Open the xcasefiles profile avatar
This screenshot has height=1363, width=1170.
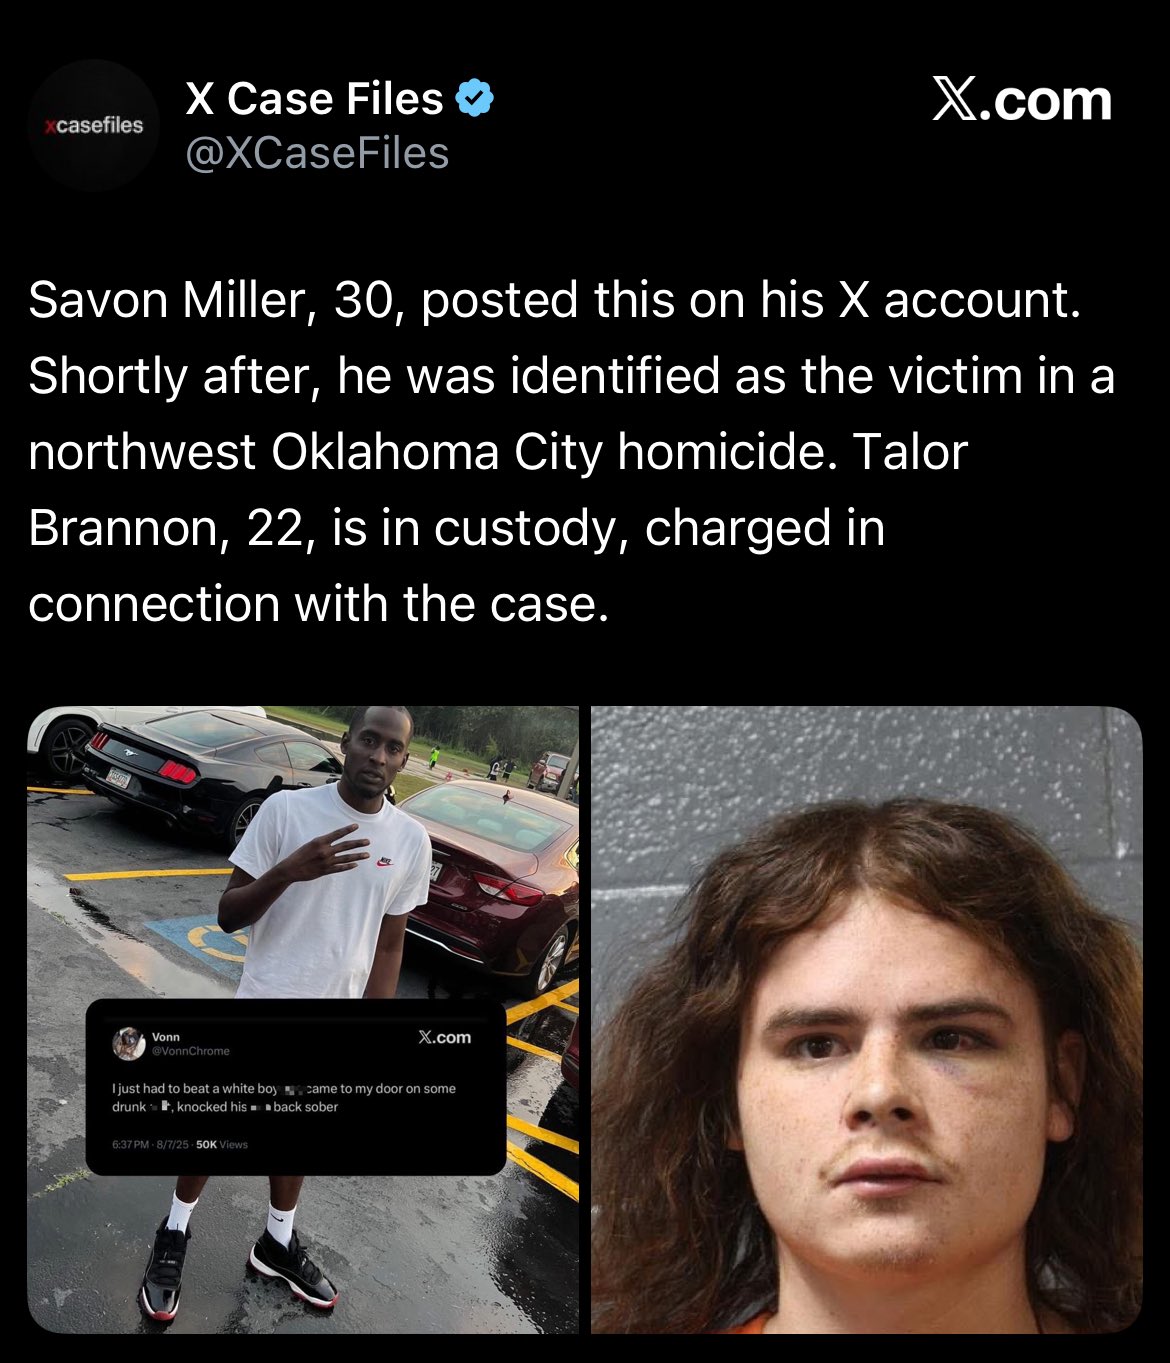[x=94, y=125]
